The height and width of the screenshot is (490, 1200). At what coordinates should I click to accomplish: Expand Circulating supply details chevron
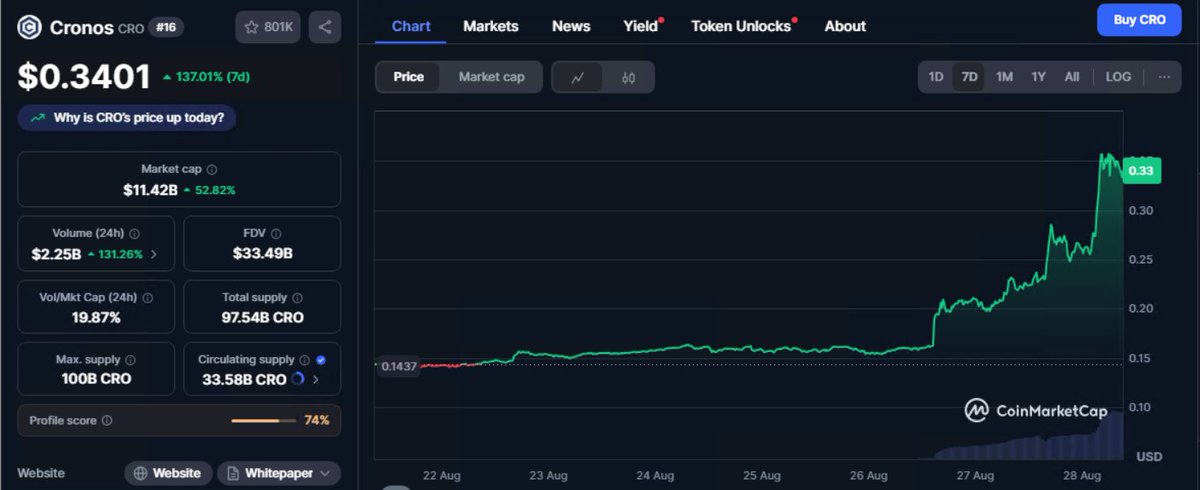point(316,380)
